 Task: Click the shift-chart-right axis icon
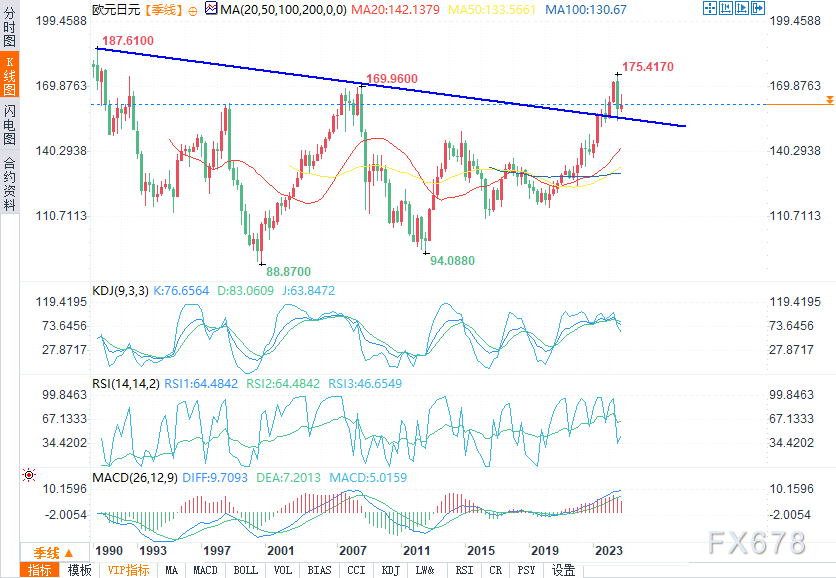[742, 8]
